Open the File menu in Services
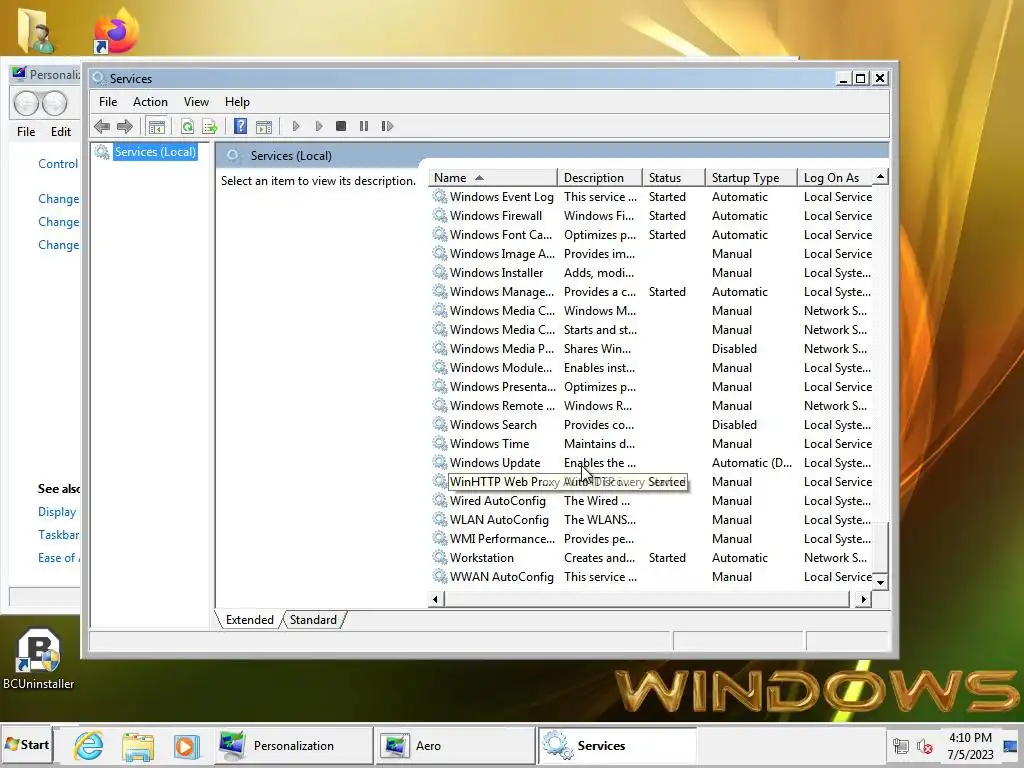1024x768 pixels. (x=108, y=102)
